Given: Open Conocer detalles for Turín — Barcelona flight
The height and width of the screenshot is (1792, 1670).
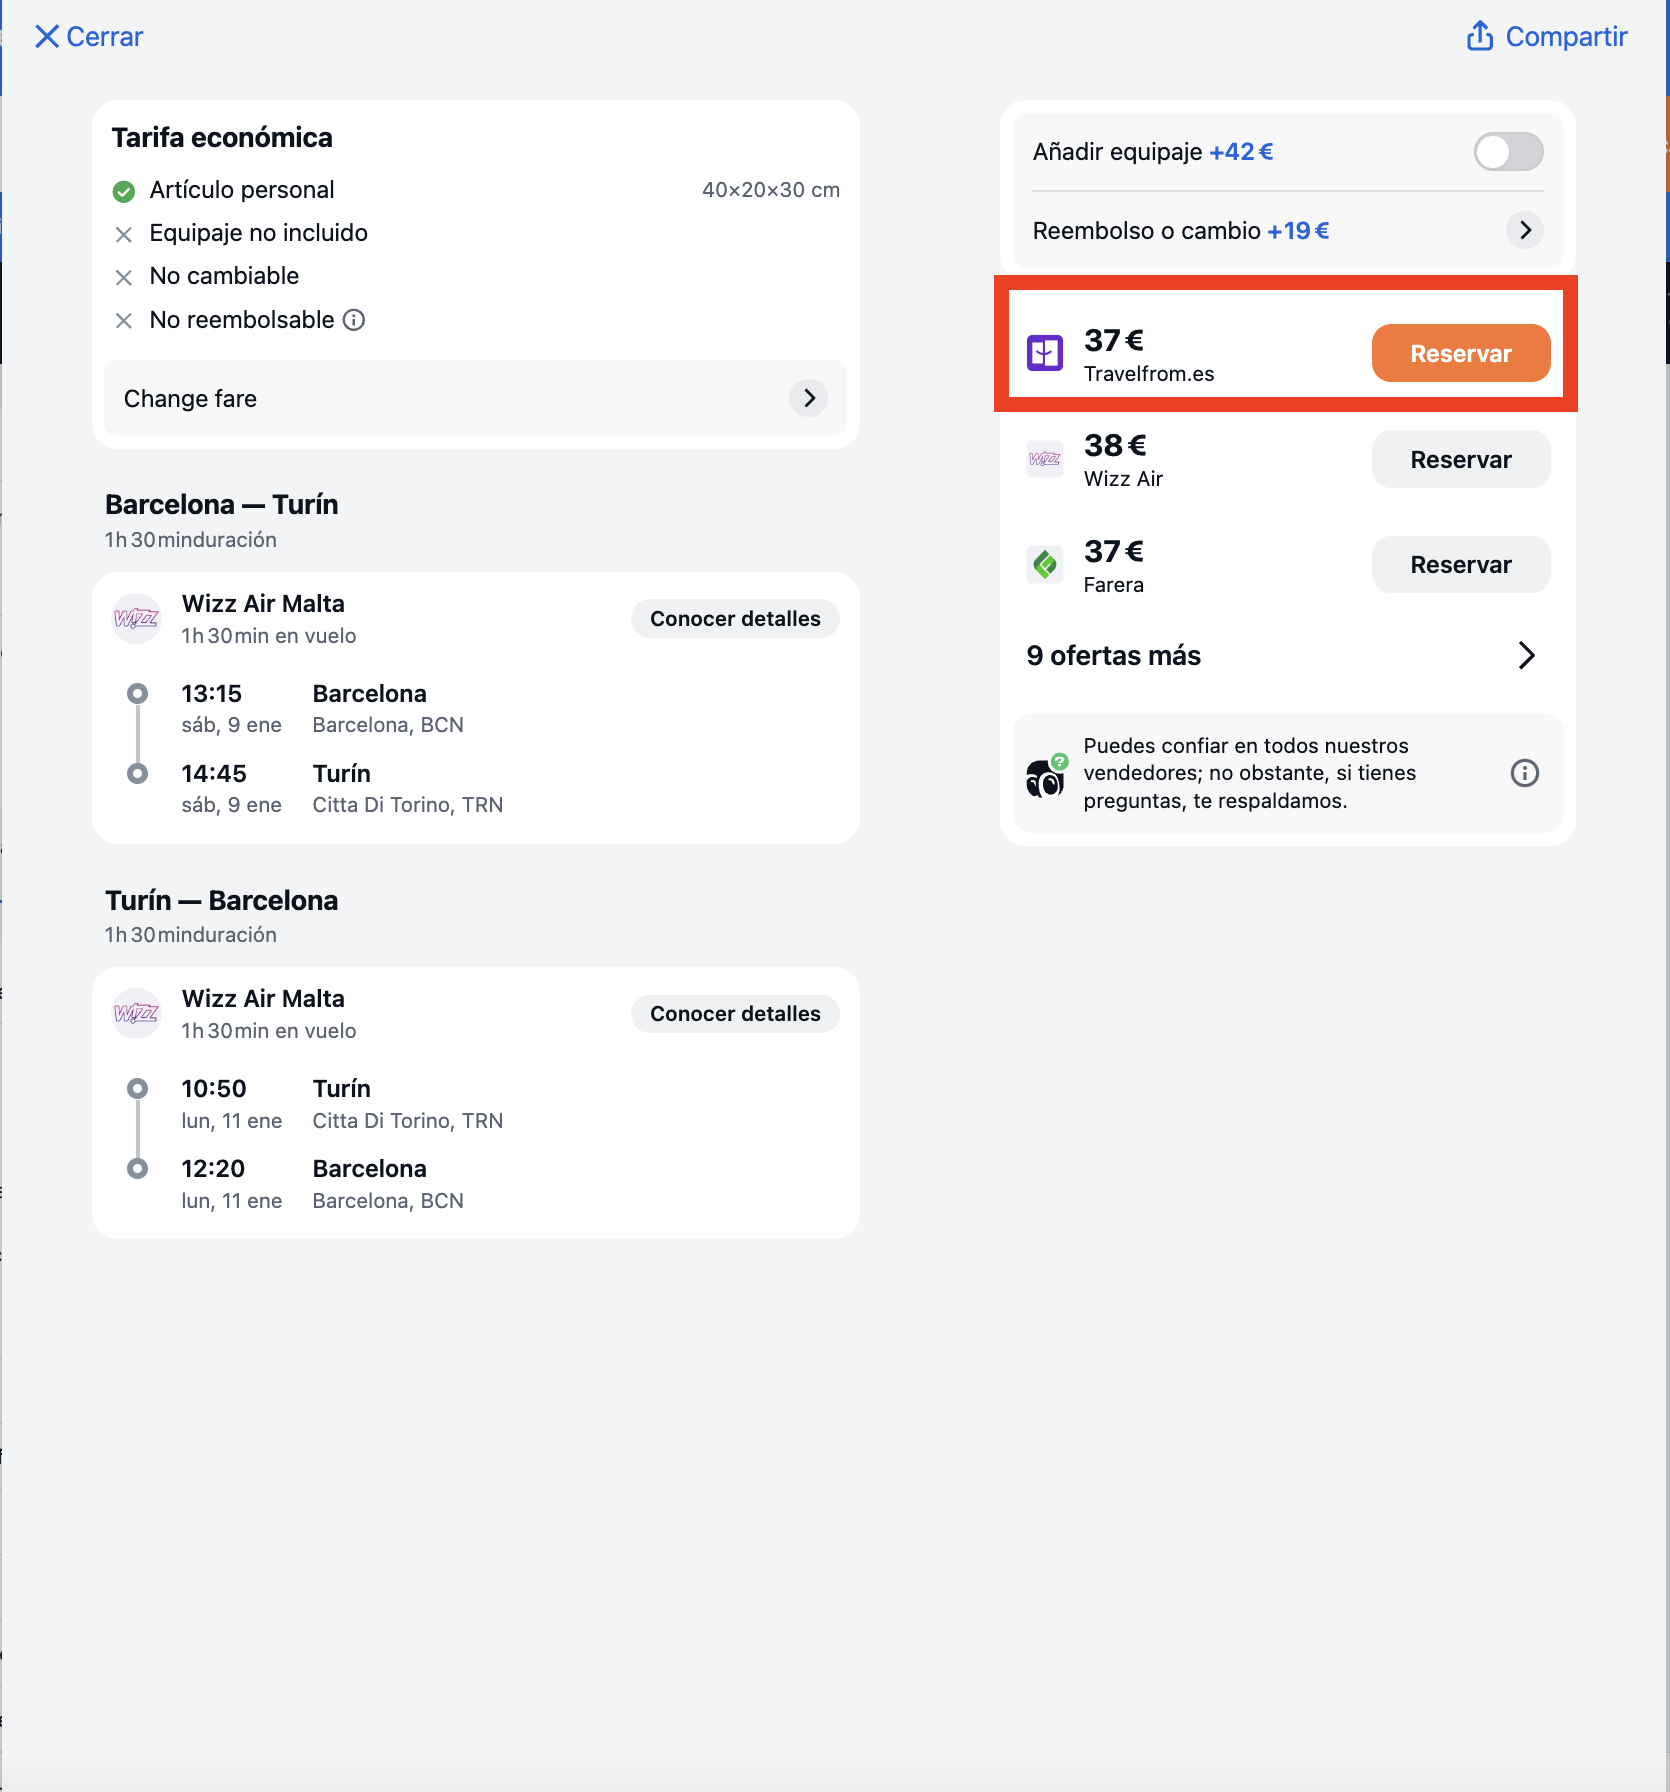Looking at the screenshot, I should (x=735, y=1014).
